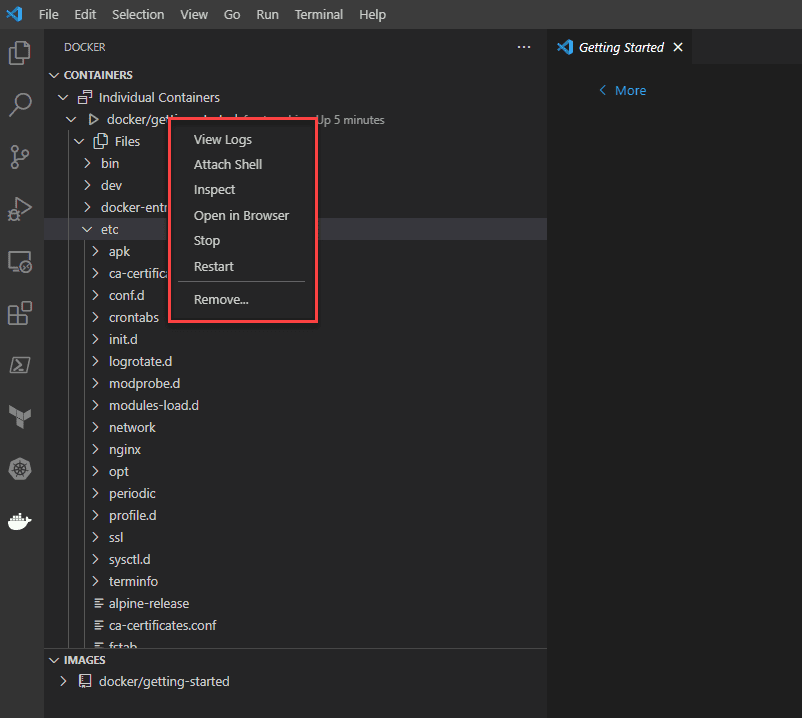Click Open in Browser menu entry
The image size is (802, 718).
coord(241,216)
